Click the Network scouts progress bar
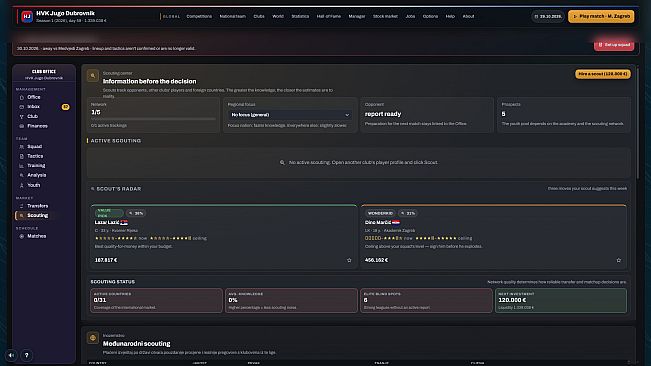 (x=153, y=119)
